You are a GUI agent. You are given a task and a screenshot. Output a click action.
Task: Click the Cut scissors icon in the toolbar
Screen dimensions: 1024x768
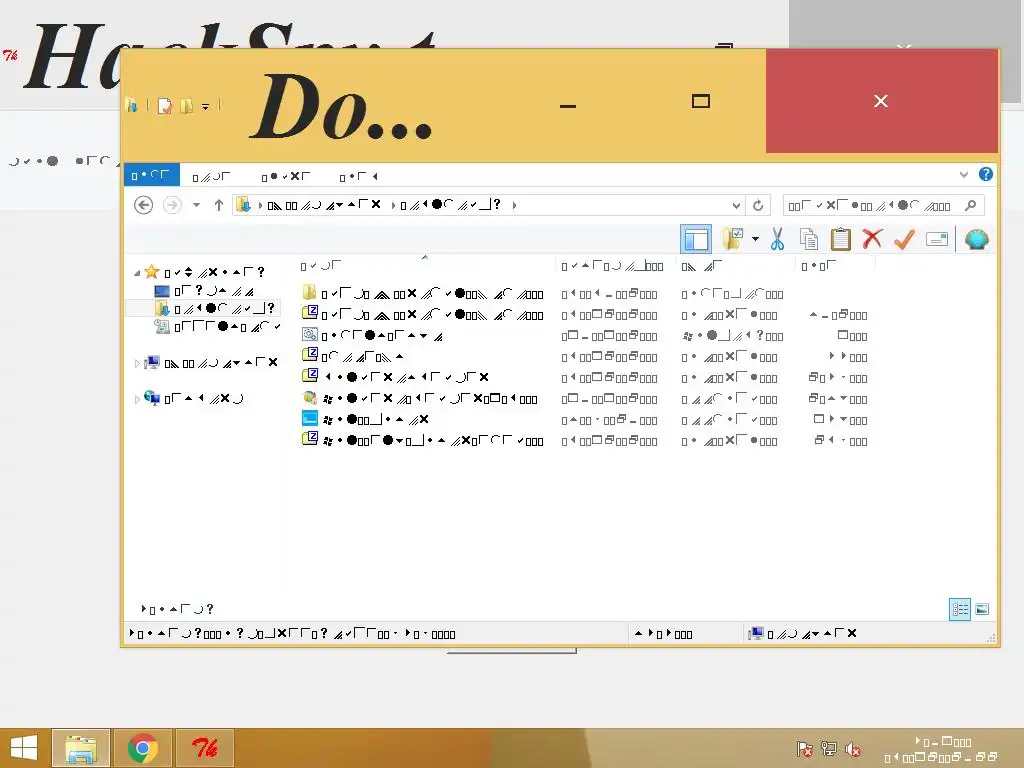pos(776,239)
